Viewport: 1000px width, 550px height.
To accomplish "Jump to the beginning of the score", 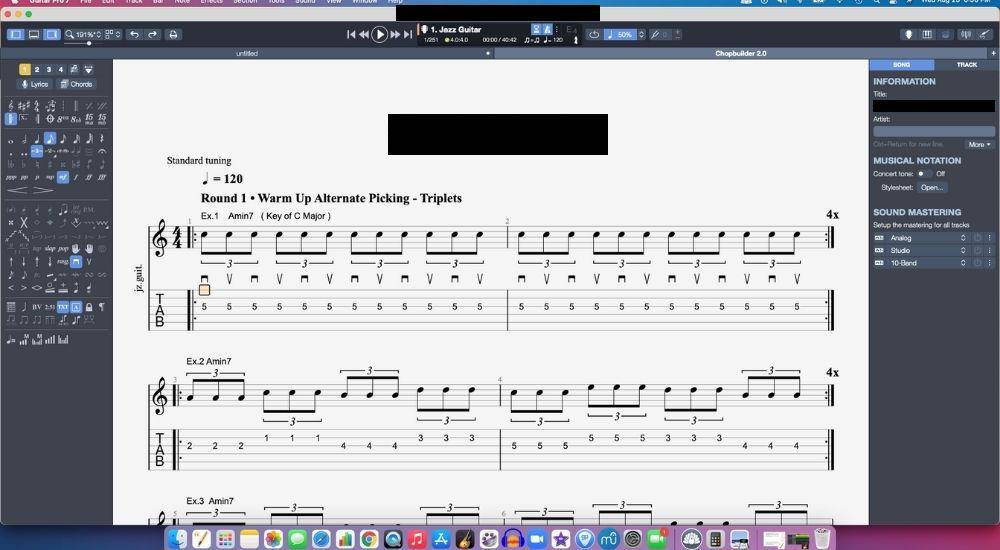I will (x=351, y=34).
